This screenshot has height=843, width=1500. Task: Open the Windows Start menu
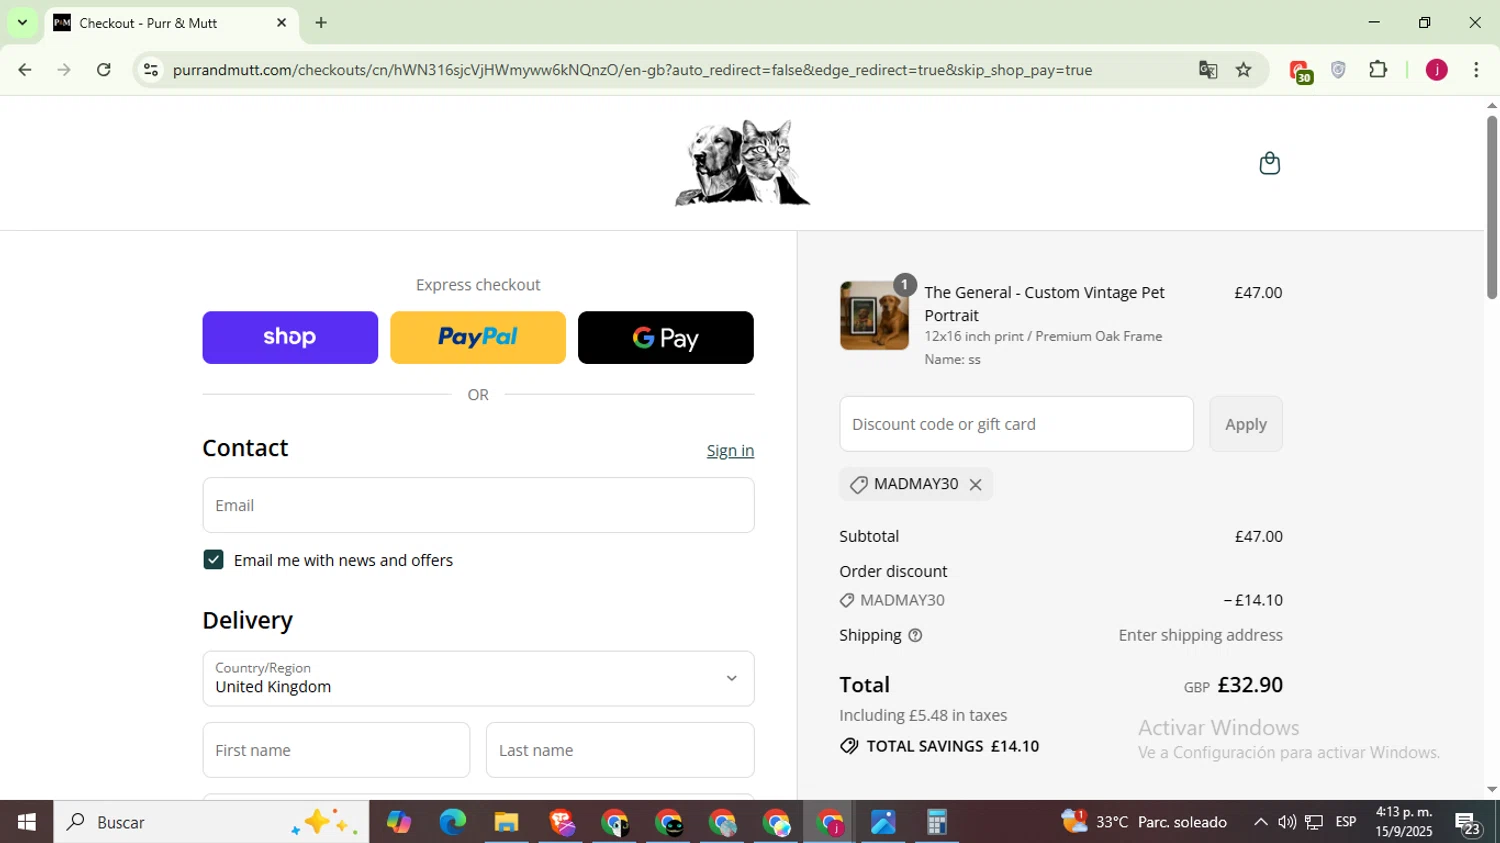click(26, 822)
